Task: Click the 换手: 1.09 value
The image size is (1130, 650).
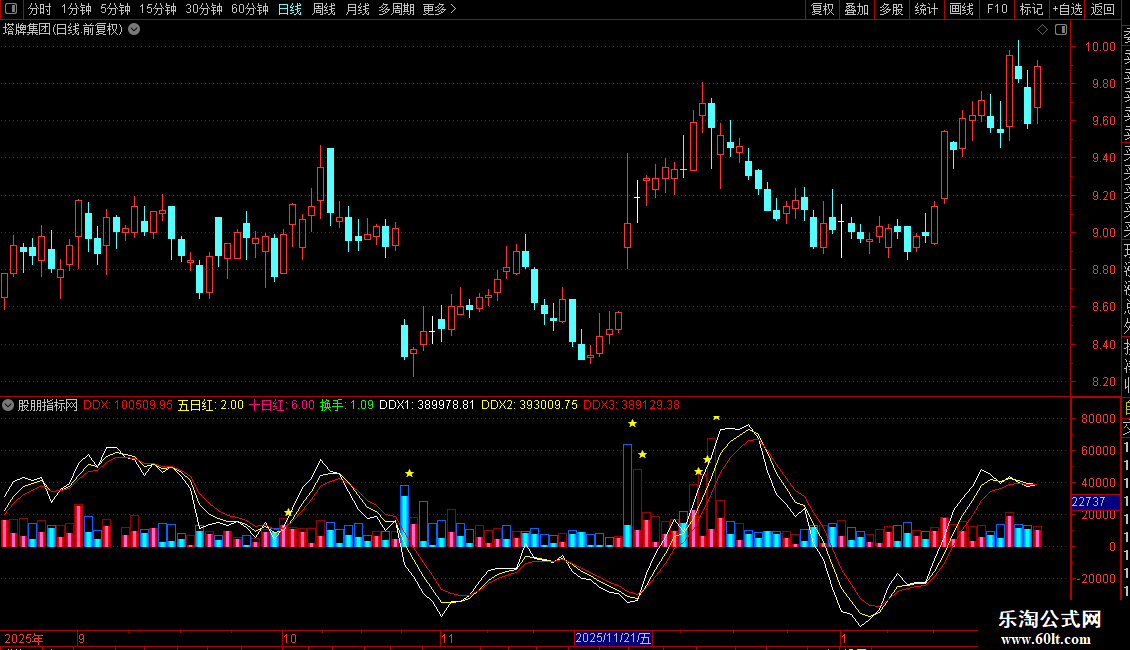Action: pyautogui.click(x=347, y=405)
